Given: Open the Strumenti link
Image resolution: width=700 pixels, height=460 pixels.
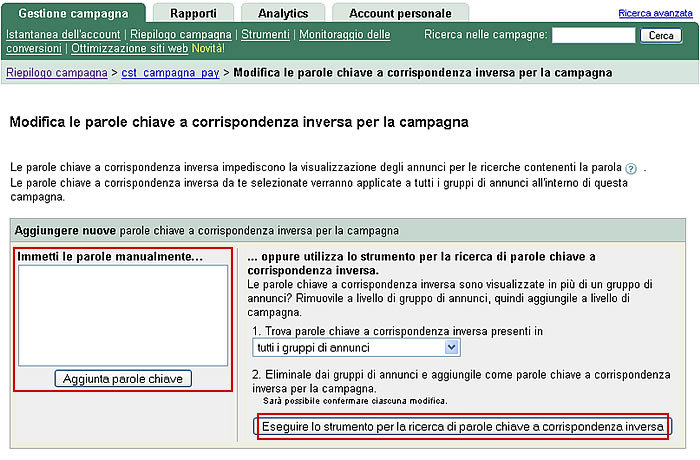Looking at the screenshot, I should click(266, 34).
